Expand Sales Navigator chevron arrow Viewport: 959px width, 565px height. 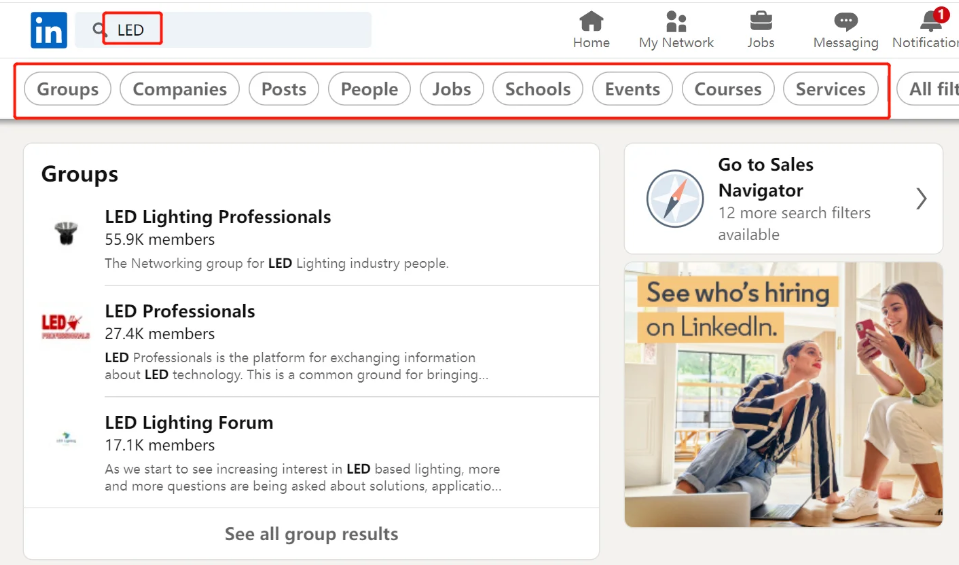click(x=921, y=199)
